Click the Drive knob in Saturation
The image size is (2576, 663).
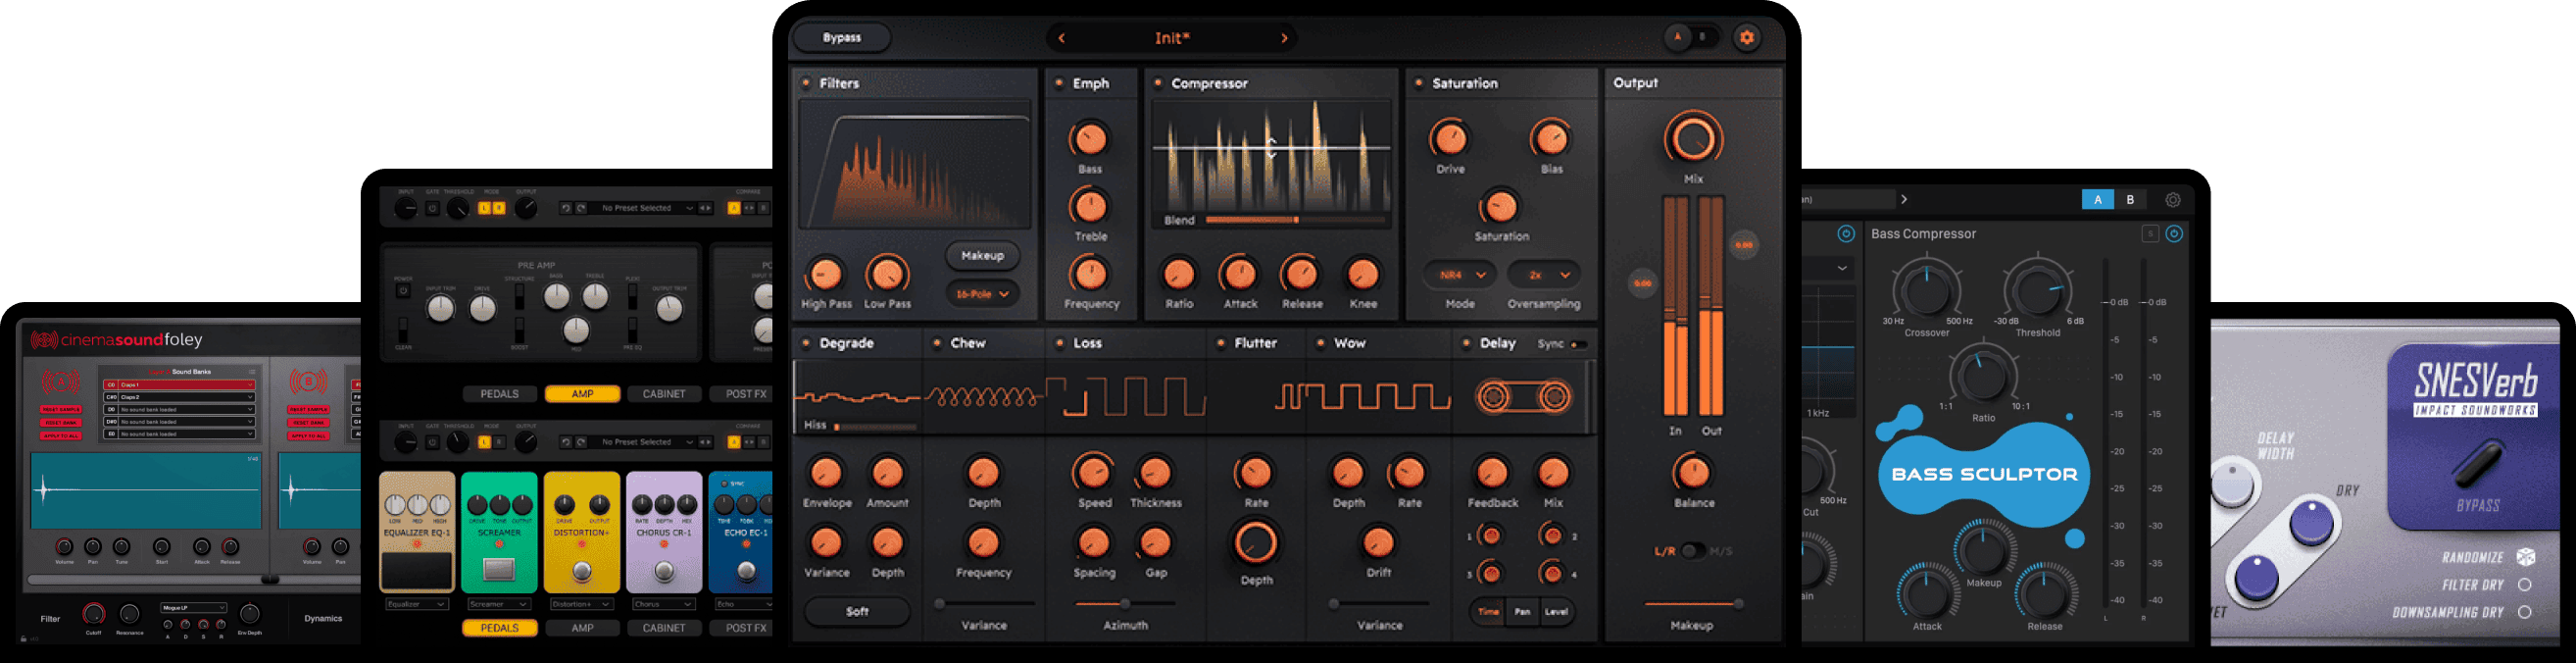pos(1450,139)
